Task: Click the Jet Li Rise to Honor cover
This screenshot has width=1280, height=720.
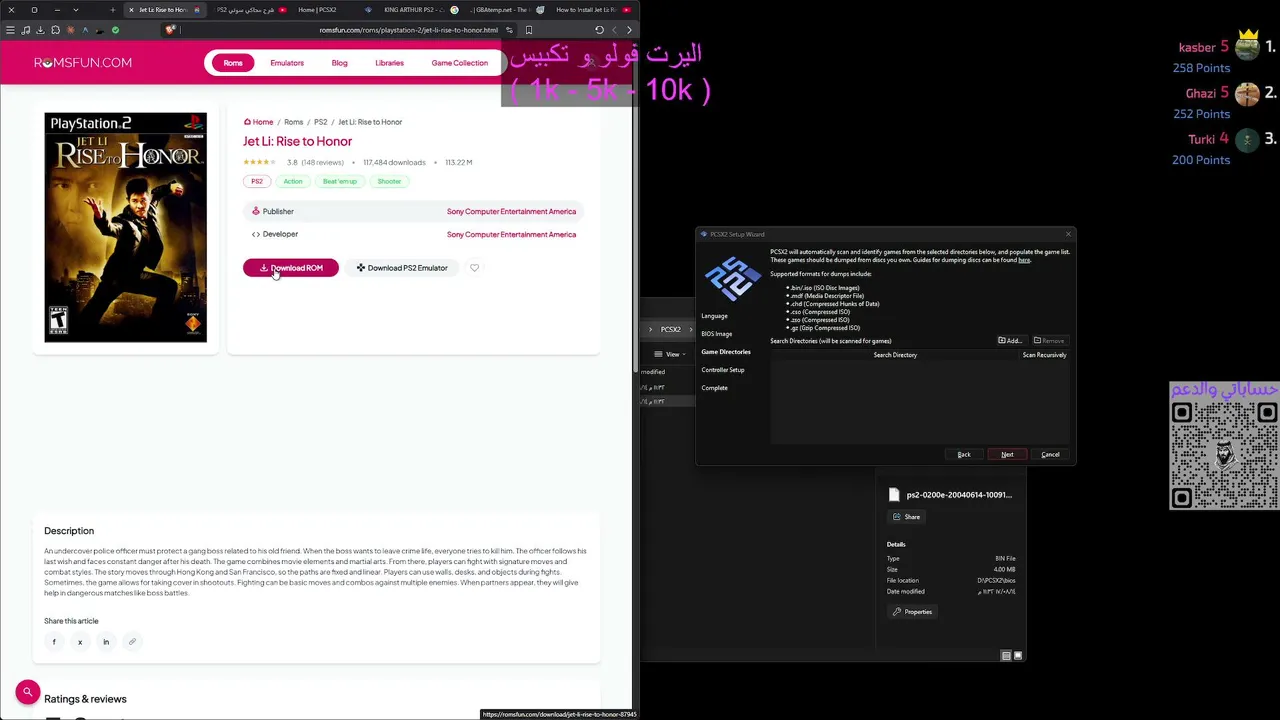Action: click(125, 227)
